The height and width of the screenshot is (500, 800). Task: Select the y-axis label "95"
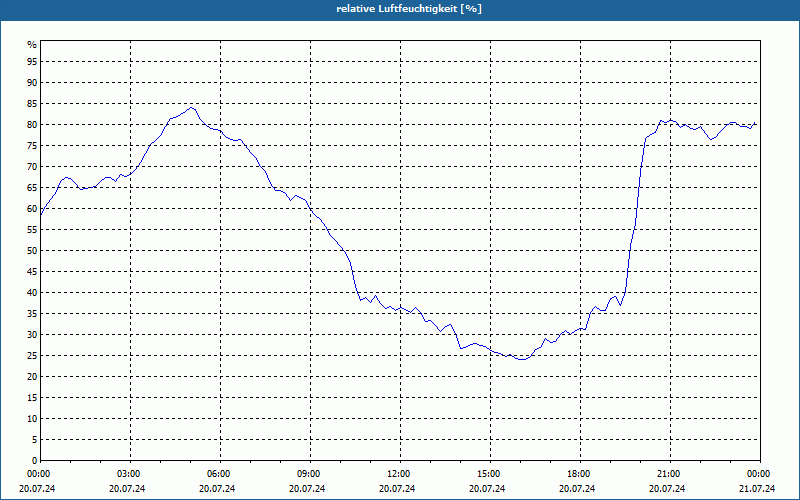[x=32, y=62]
